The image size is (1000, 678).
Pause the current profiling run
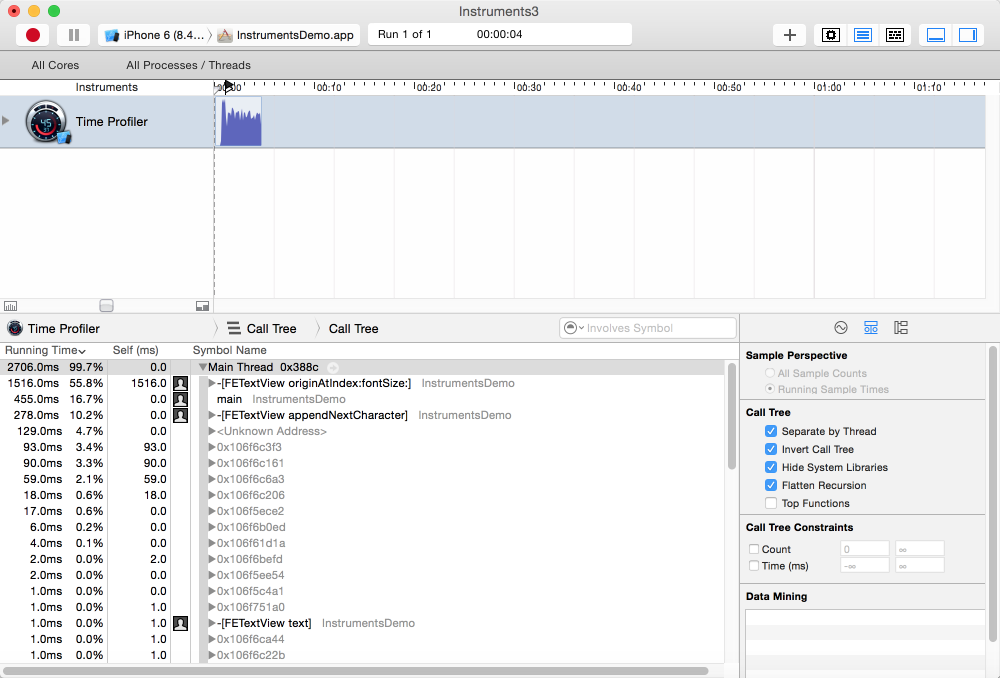click(73, 35)
